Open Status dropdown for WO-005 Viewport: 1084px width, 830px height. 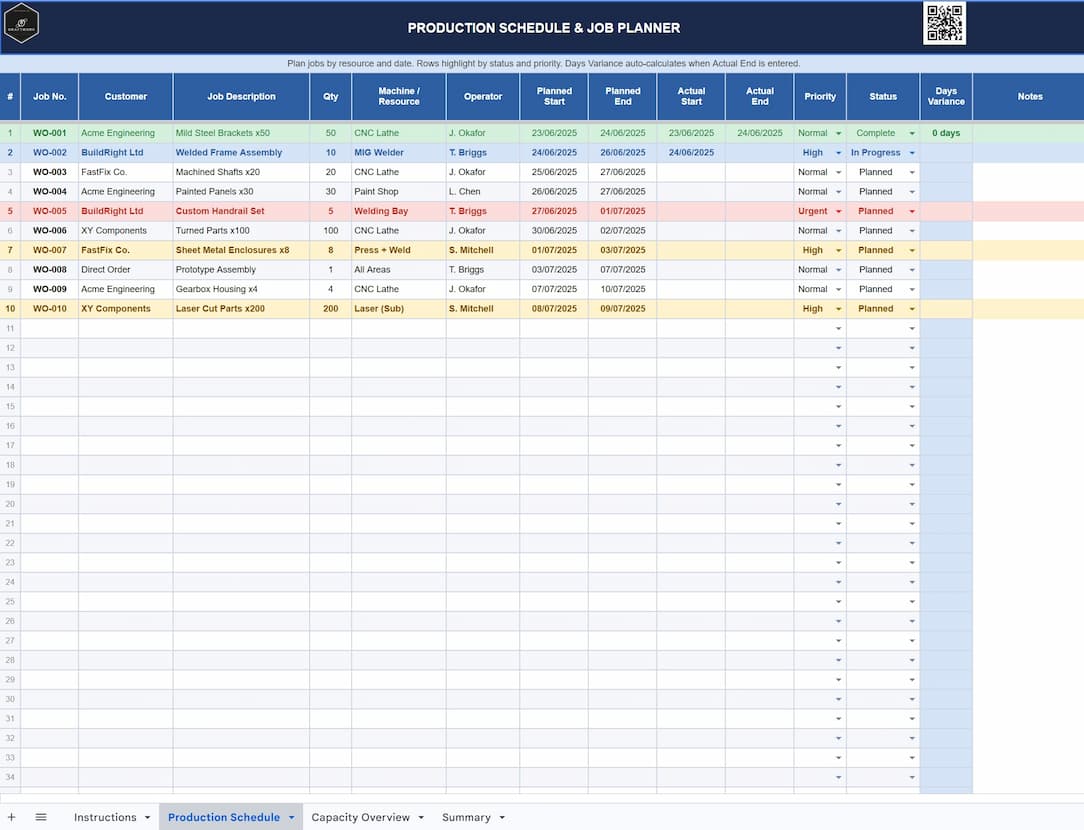[912, 211]
